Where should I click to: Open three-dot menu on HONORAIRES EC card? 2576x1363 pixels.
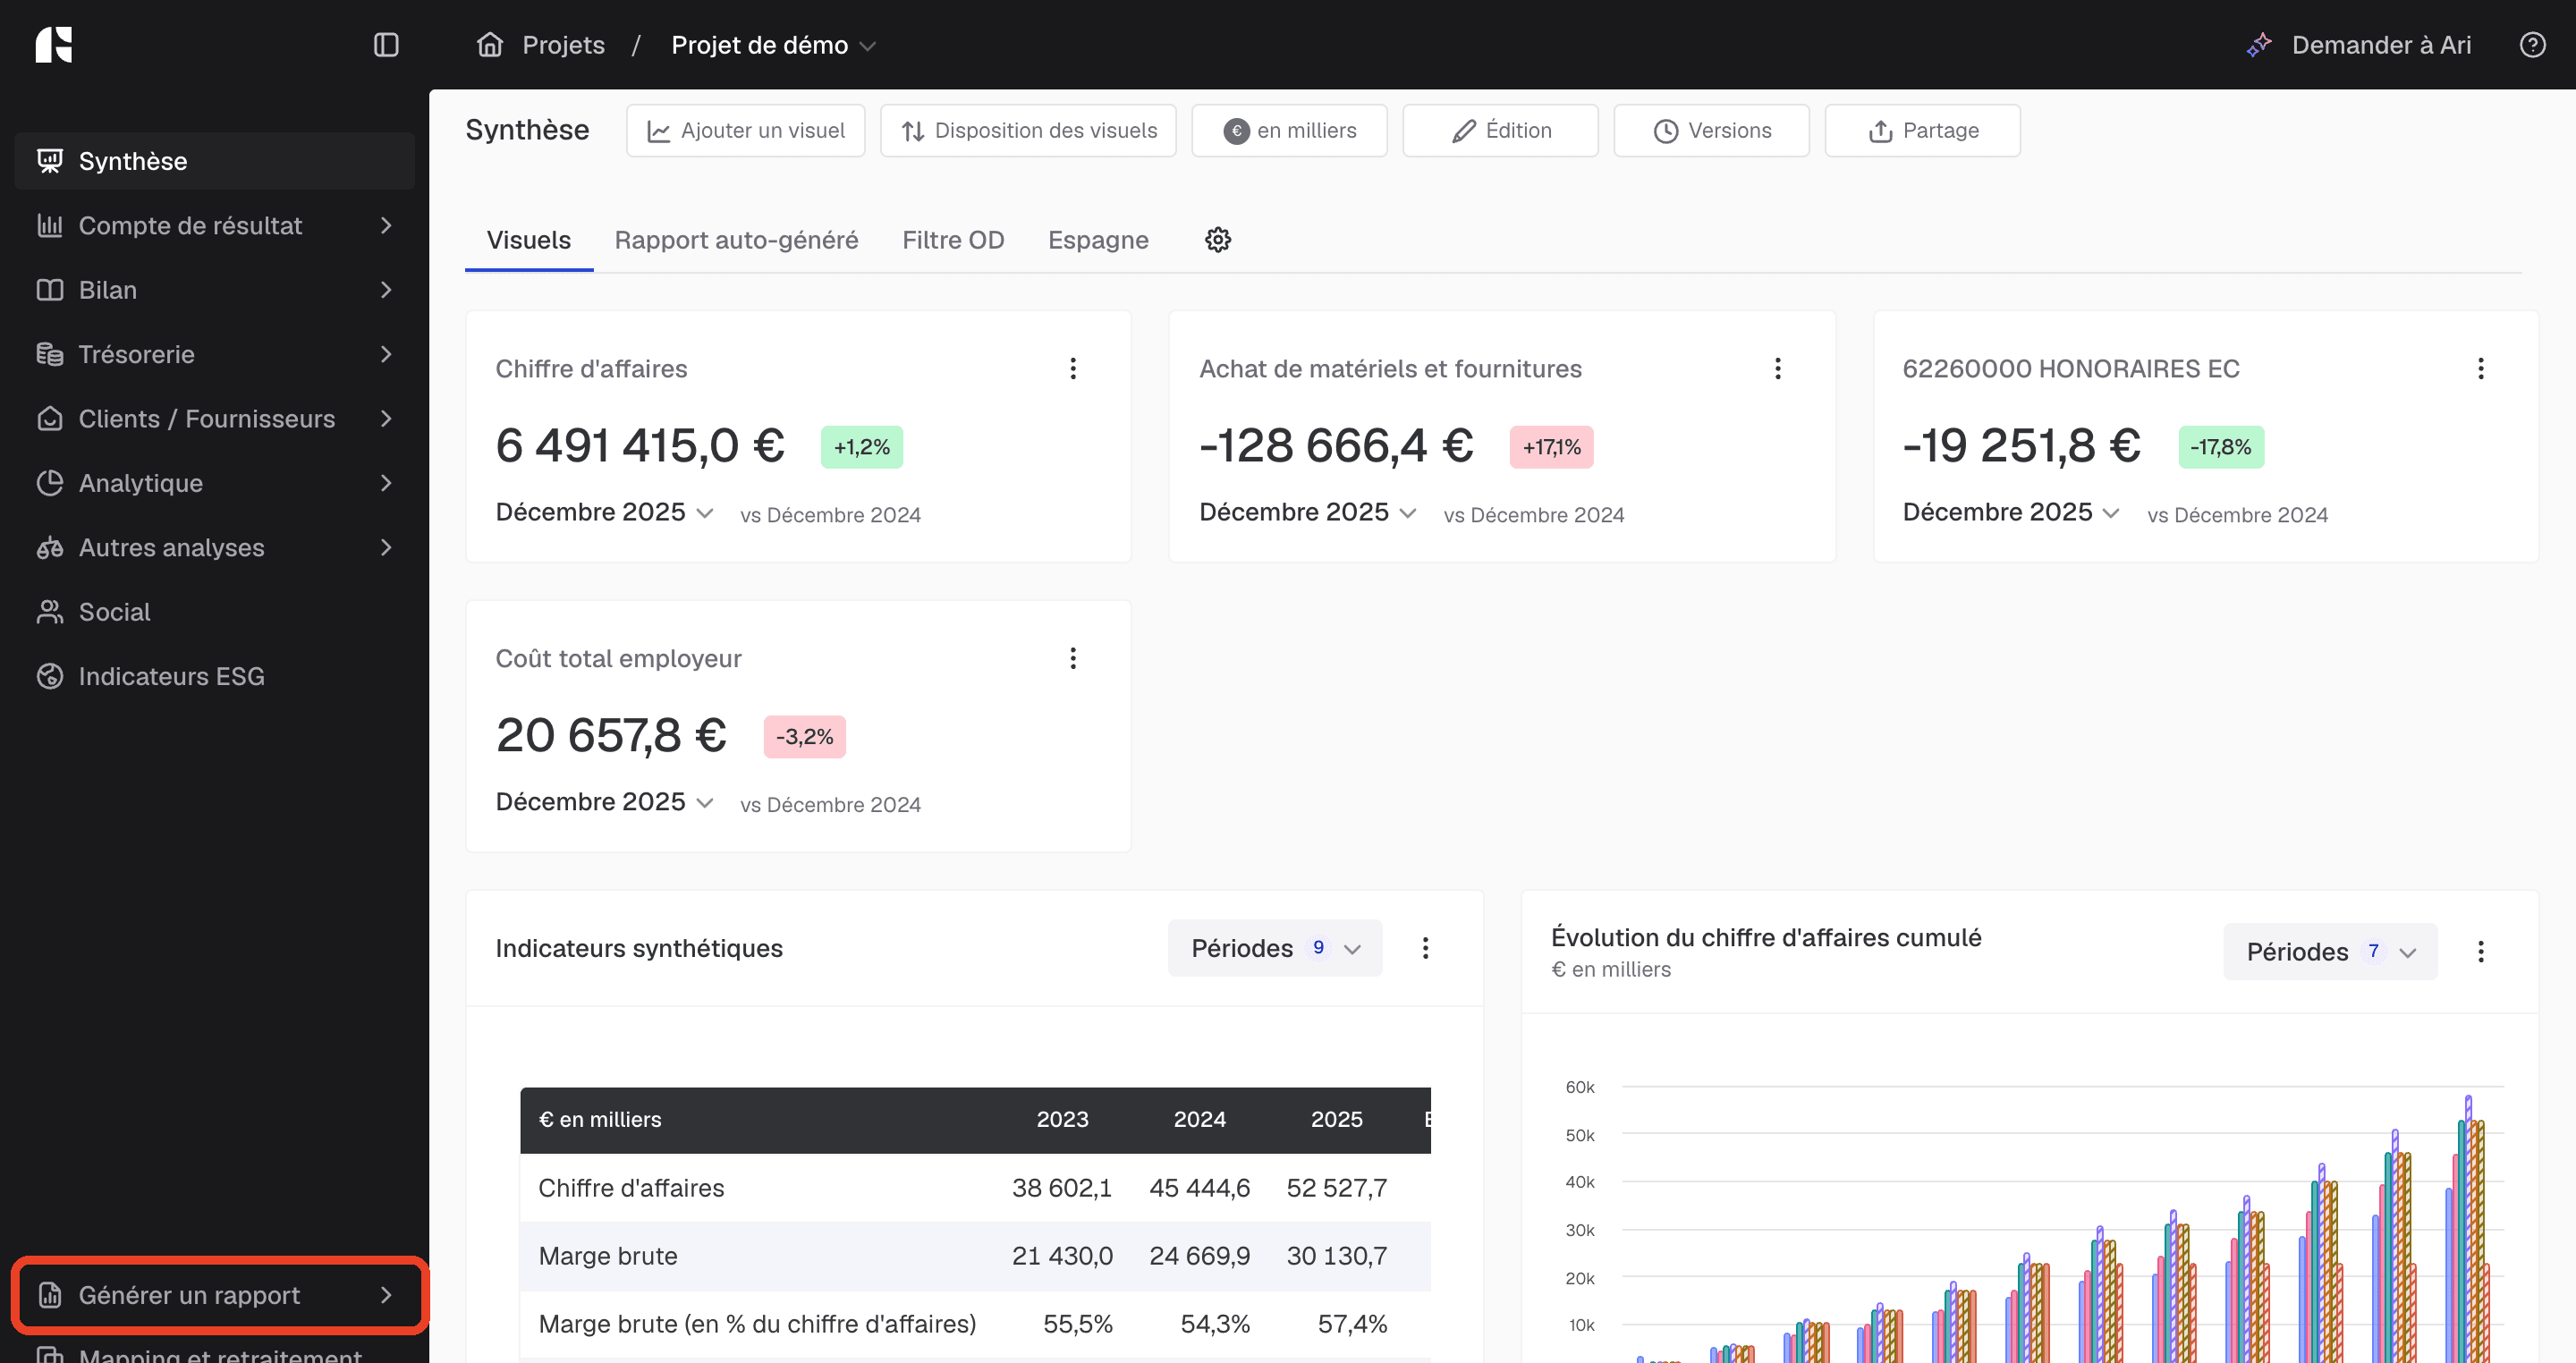[x=2480, y=369]
